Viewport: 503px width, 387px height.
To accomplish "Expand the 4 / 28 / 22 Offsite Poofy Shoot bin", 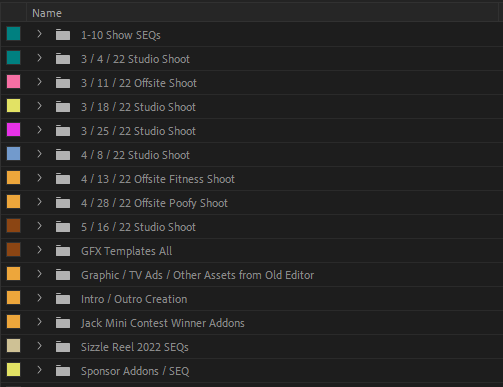I will [39, 202].
